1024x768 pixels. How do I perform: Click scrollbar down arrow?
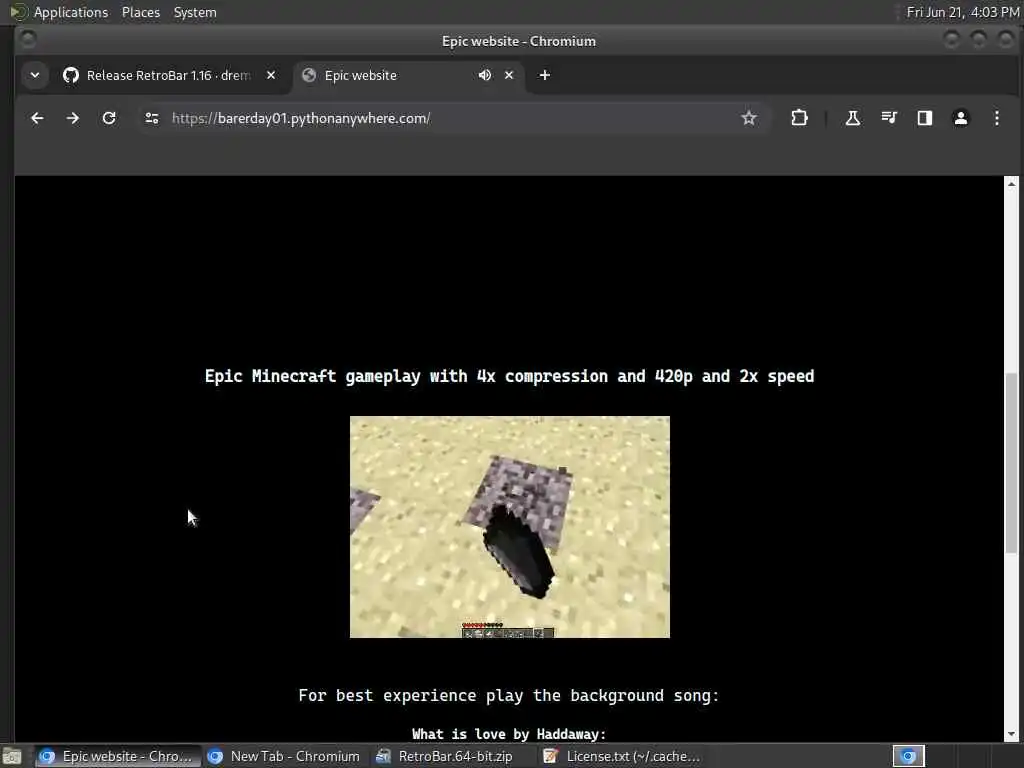coord(1011,735)
